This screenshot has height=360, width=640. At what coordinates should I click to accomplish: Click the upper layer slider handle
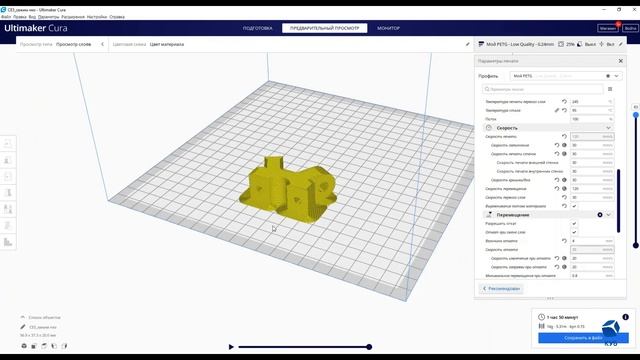pos(636,116)
